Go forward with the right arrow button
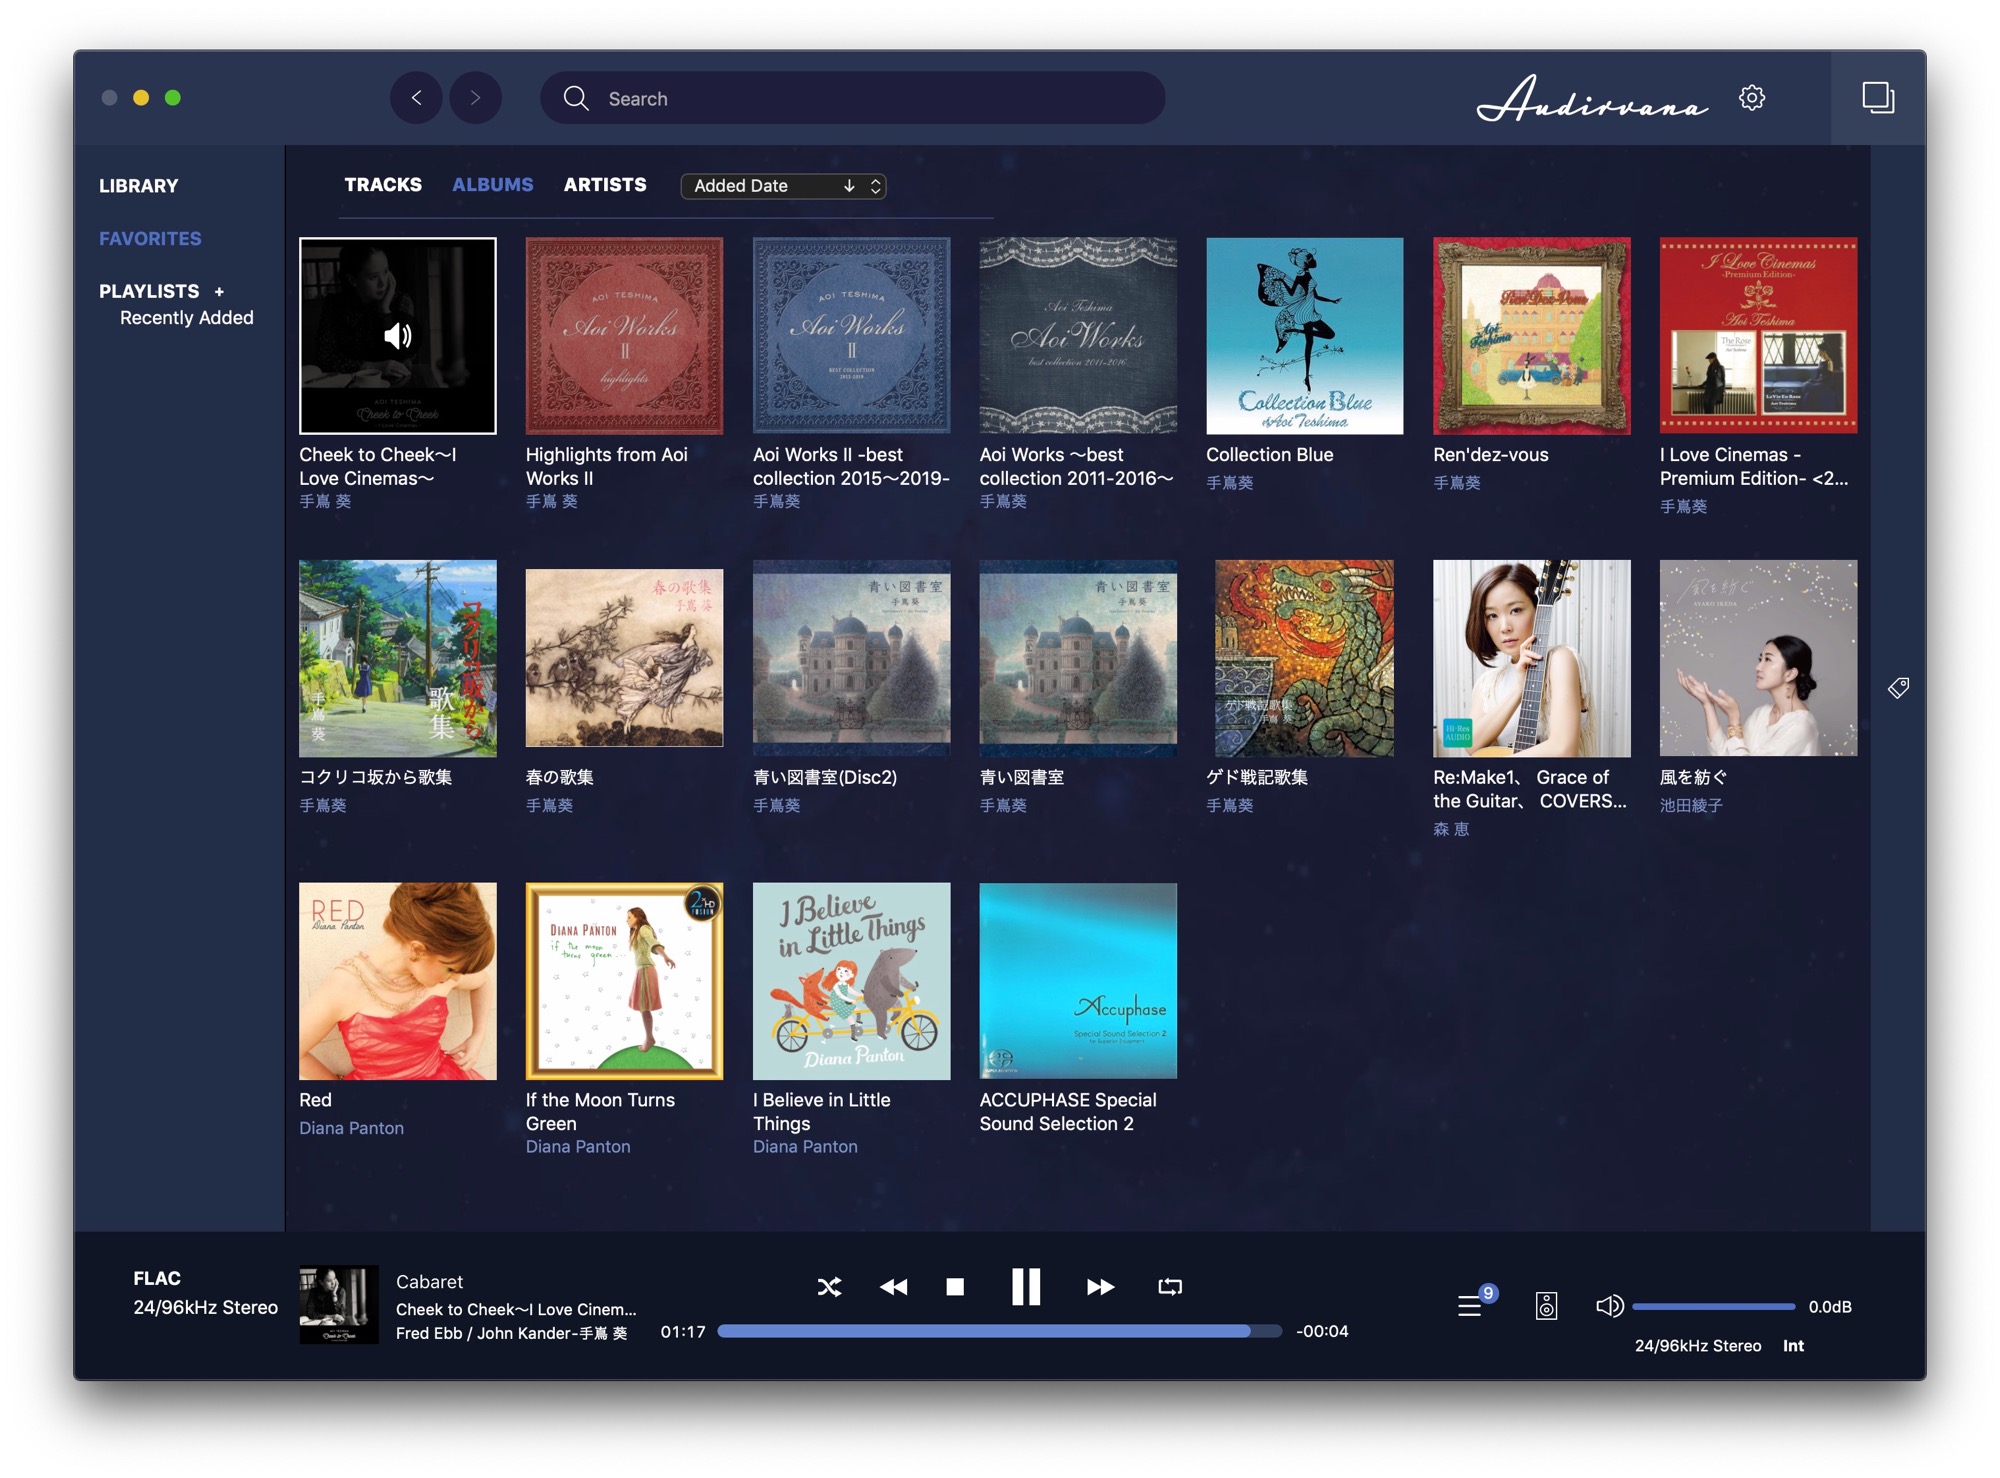2000x1478 pixels. pos(475,98)
